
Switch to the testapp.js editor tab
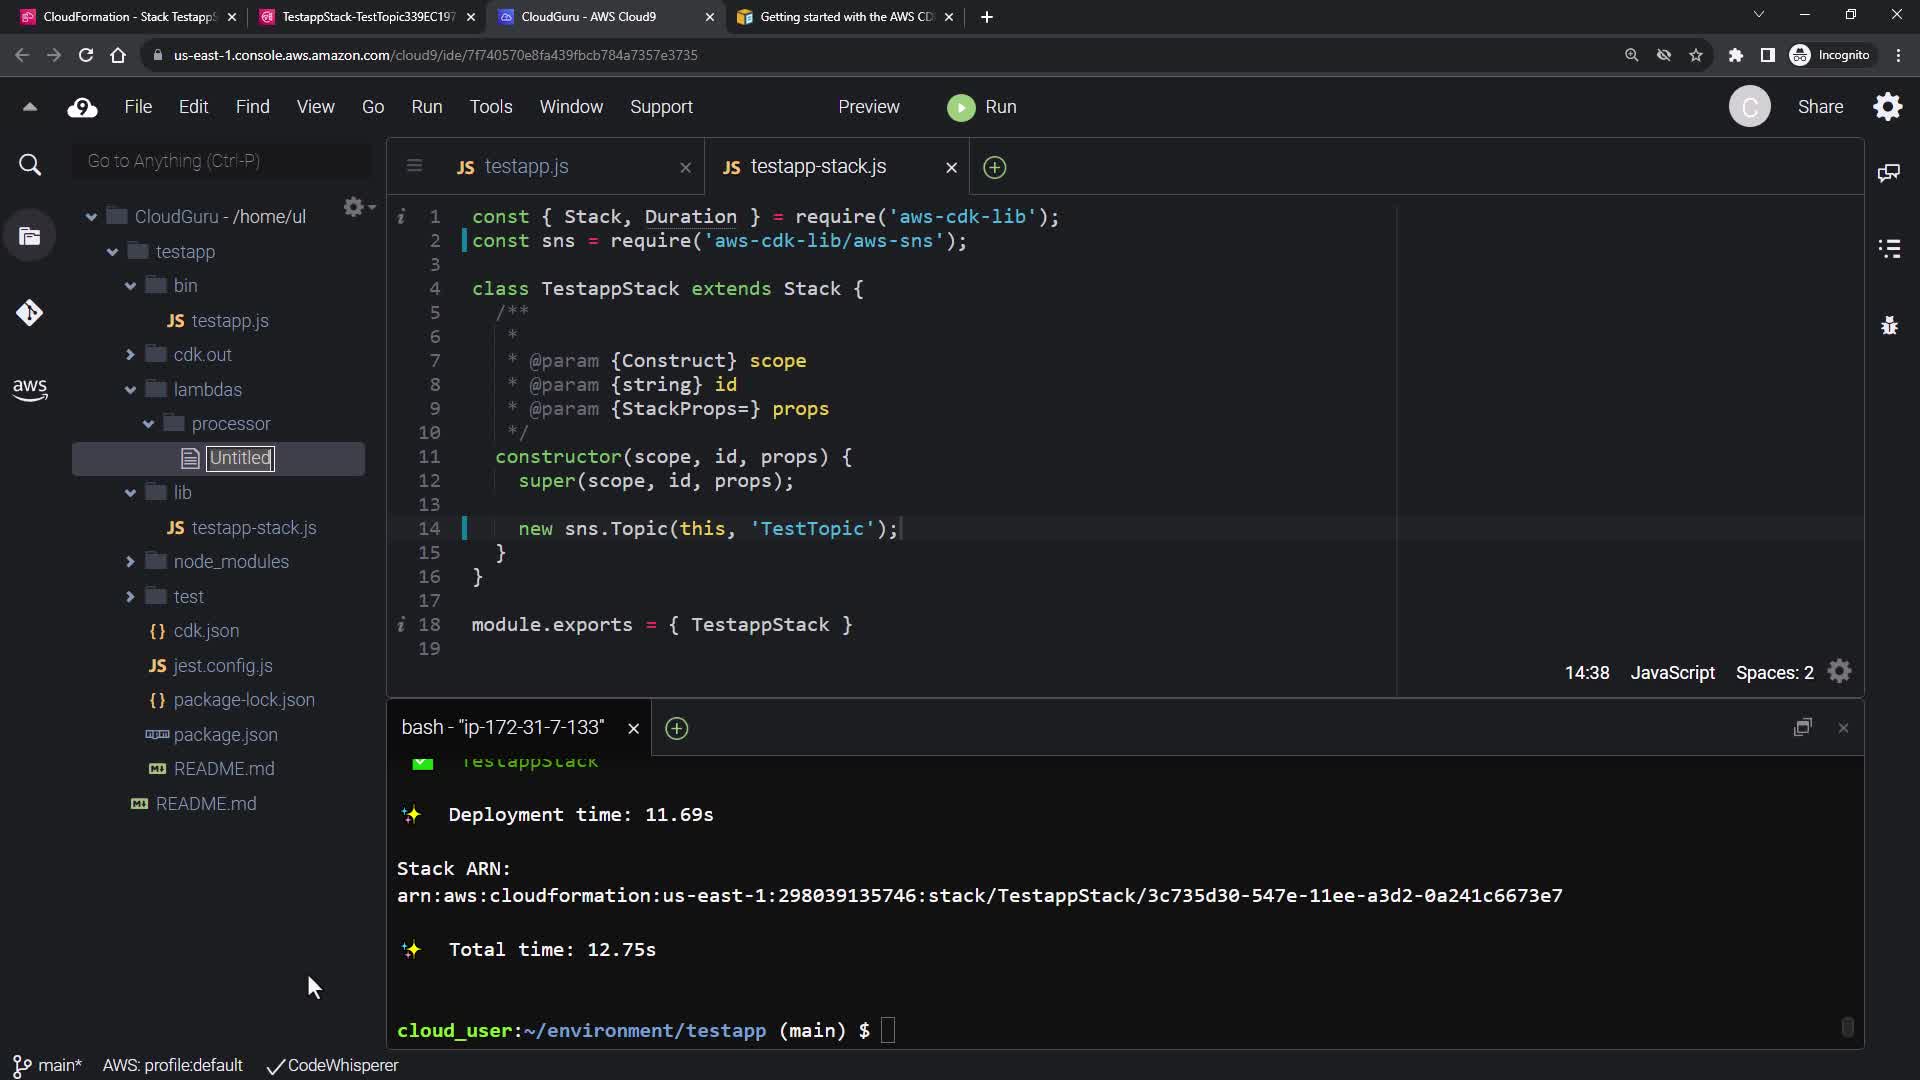tap(526, 167)
